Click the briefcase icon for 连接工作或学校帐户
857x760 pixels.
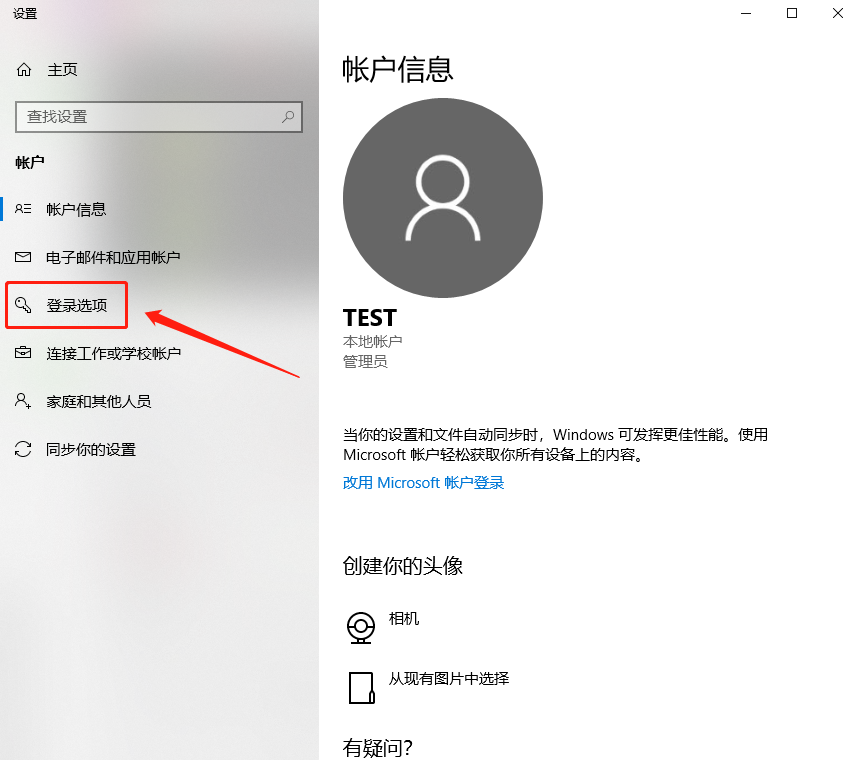point(23,353)
